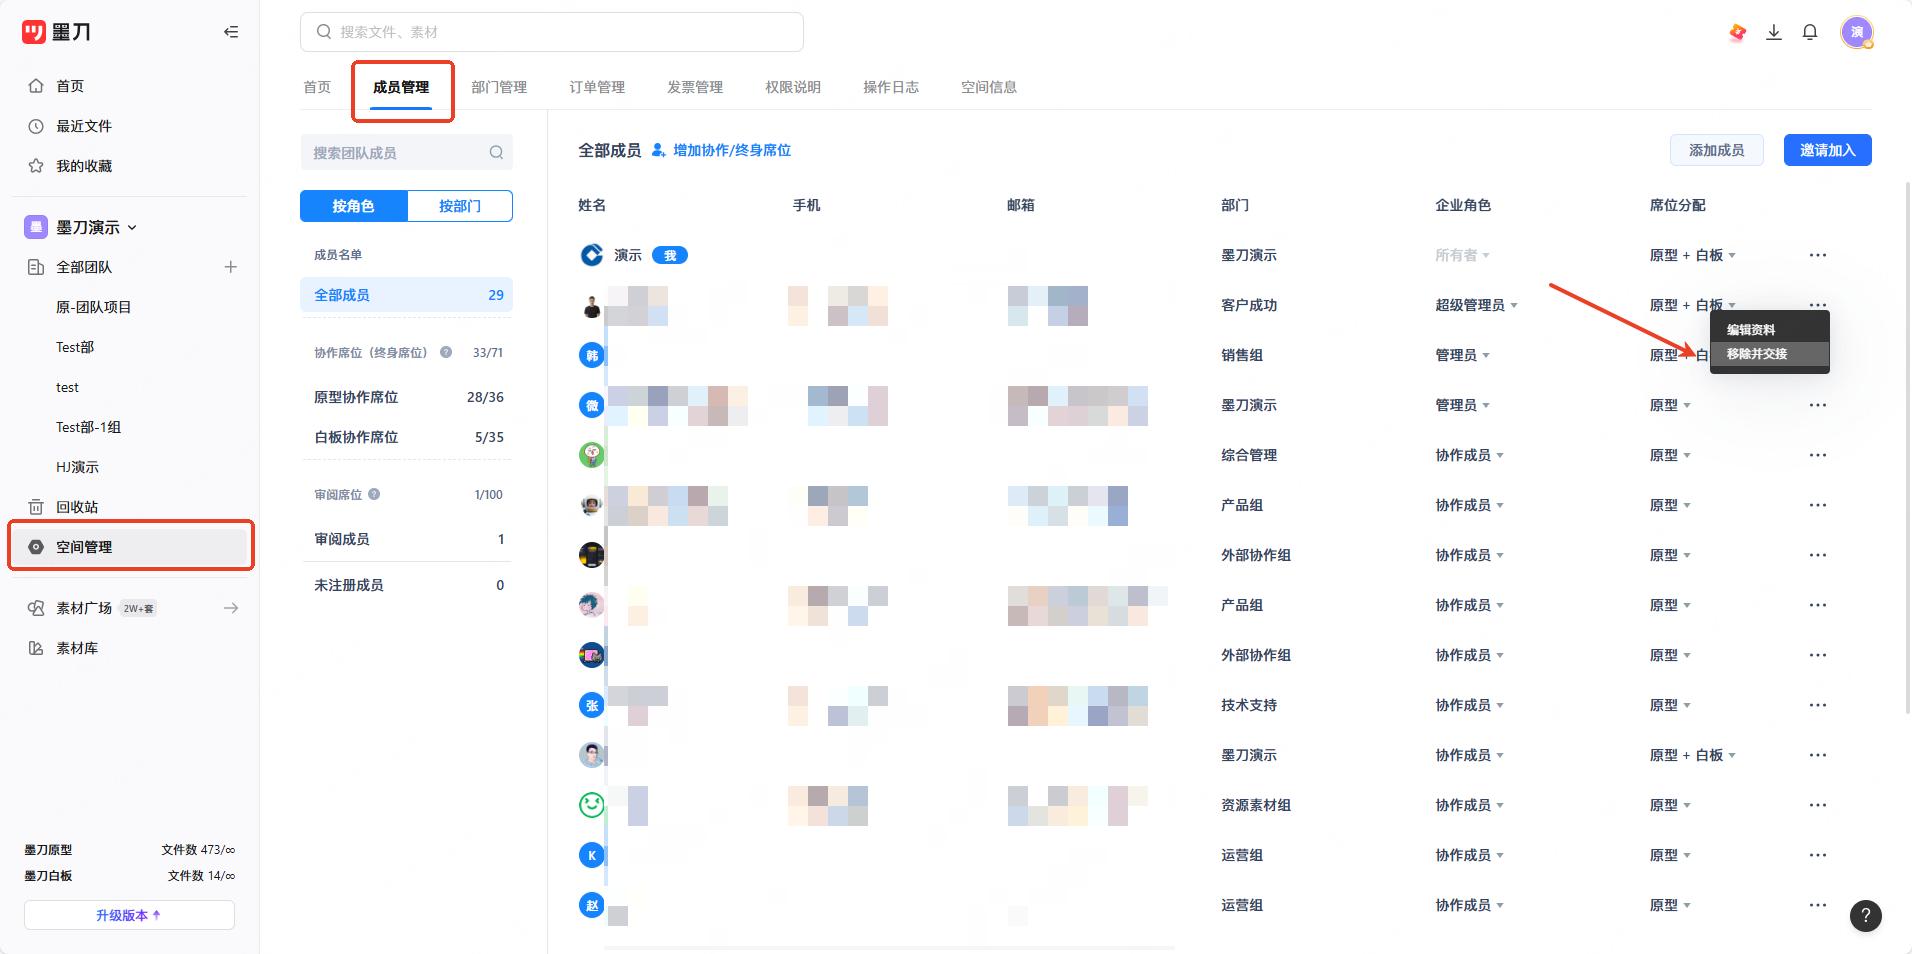
Task: Open the 原型 seat dropdown for 技术支持 row
Action: coord(1670,705)
